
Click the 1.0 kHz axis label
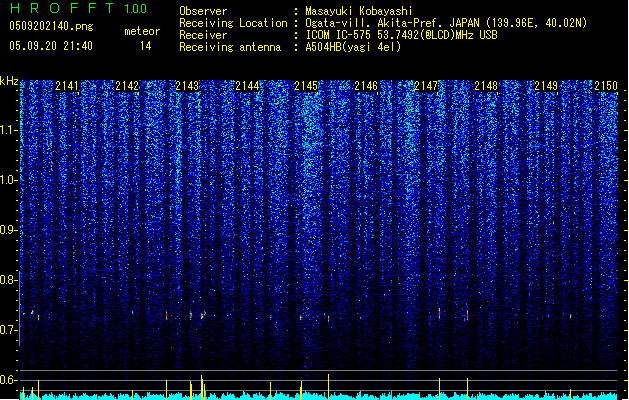(9, 180)
